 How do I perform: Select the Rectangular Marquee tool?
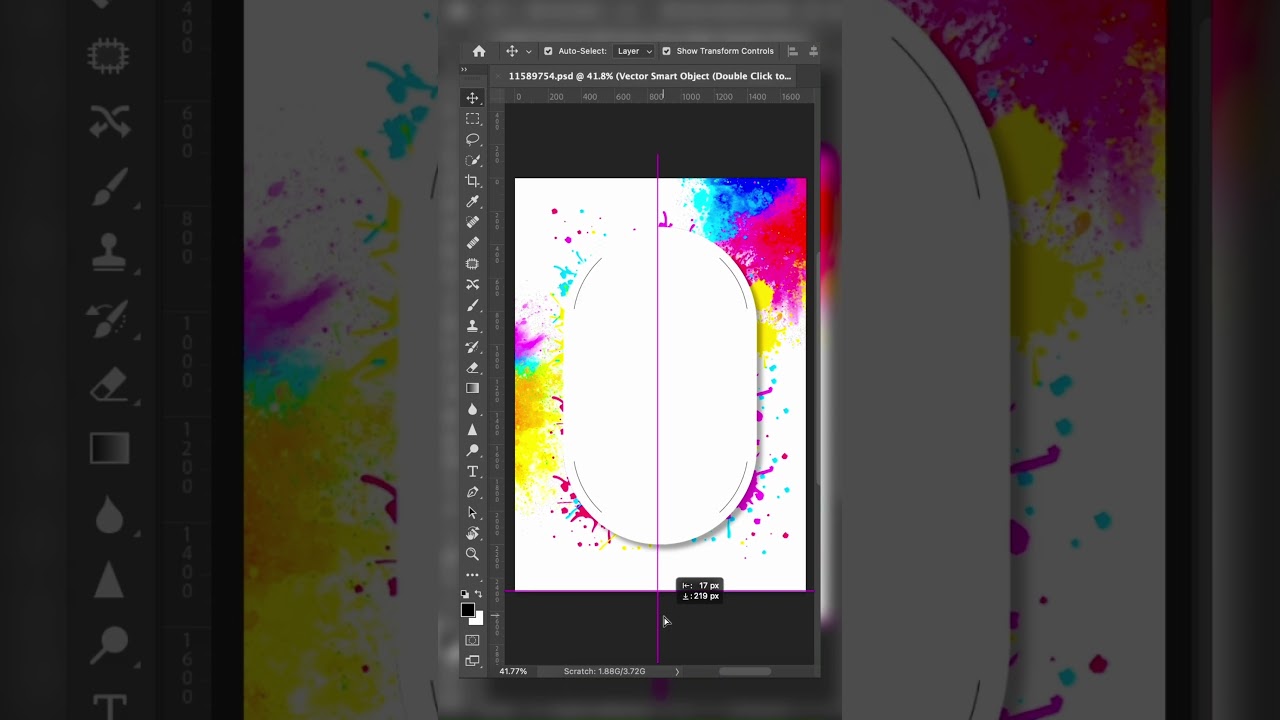pos(472,119)
